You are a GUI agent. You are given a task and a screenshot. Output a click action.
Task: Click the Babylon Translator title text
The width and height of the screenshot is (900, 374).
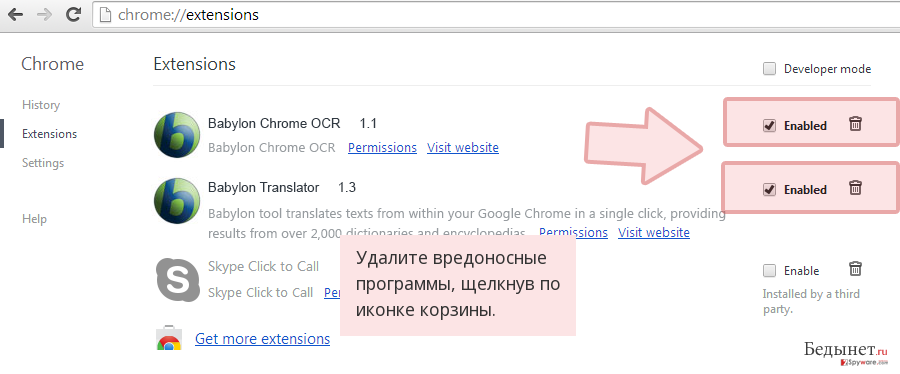pyautogui.click(x=263, y=188)
